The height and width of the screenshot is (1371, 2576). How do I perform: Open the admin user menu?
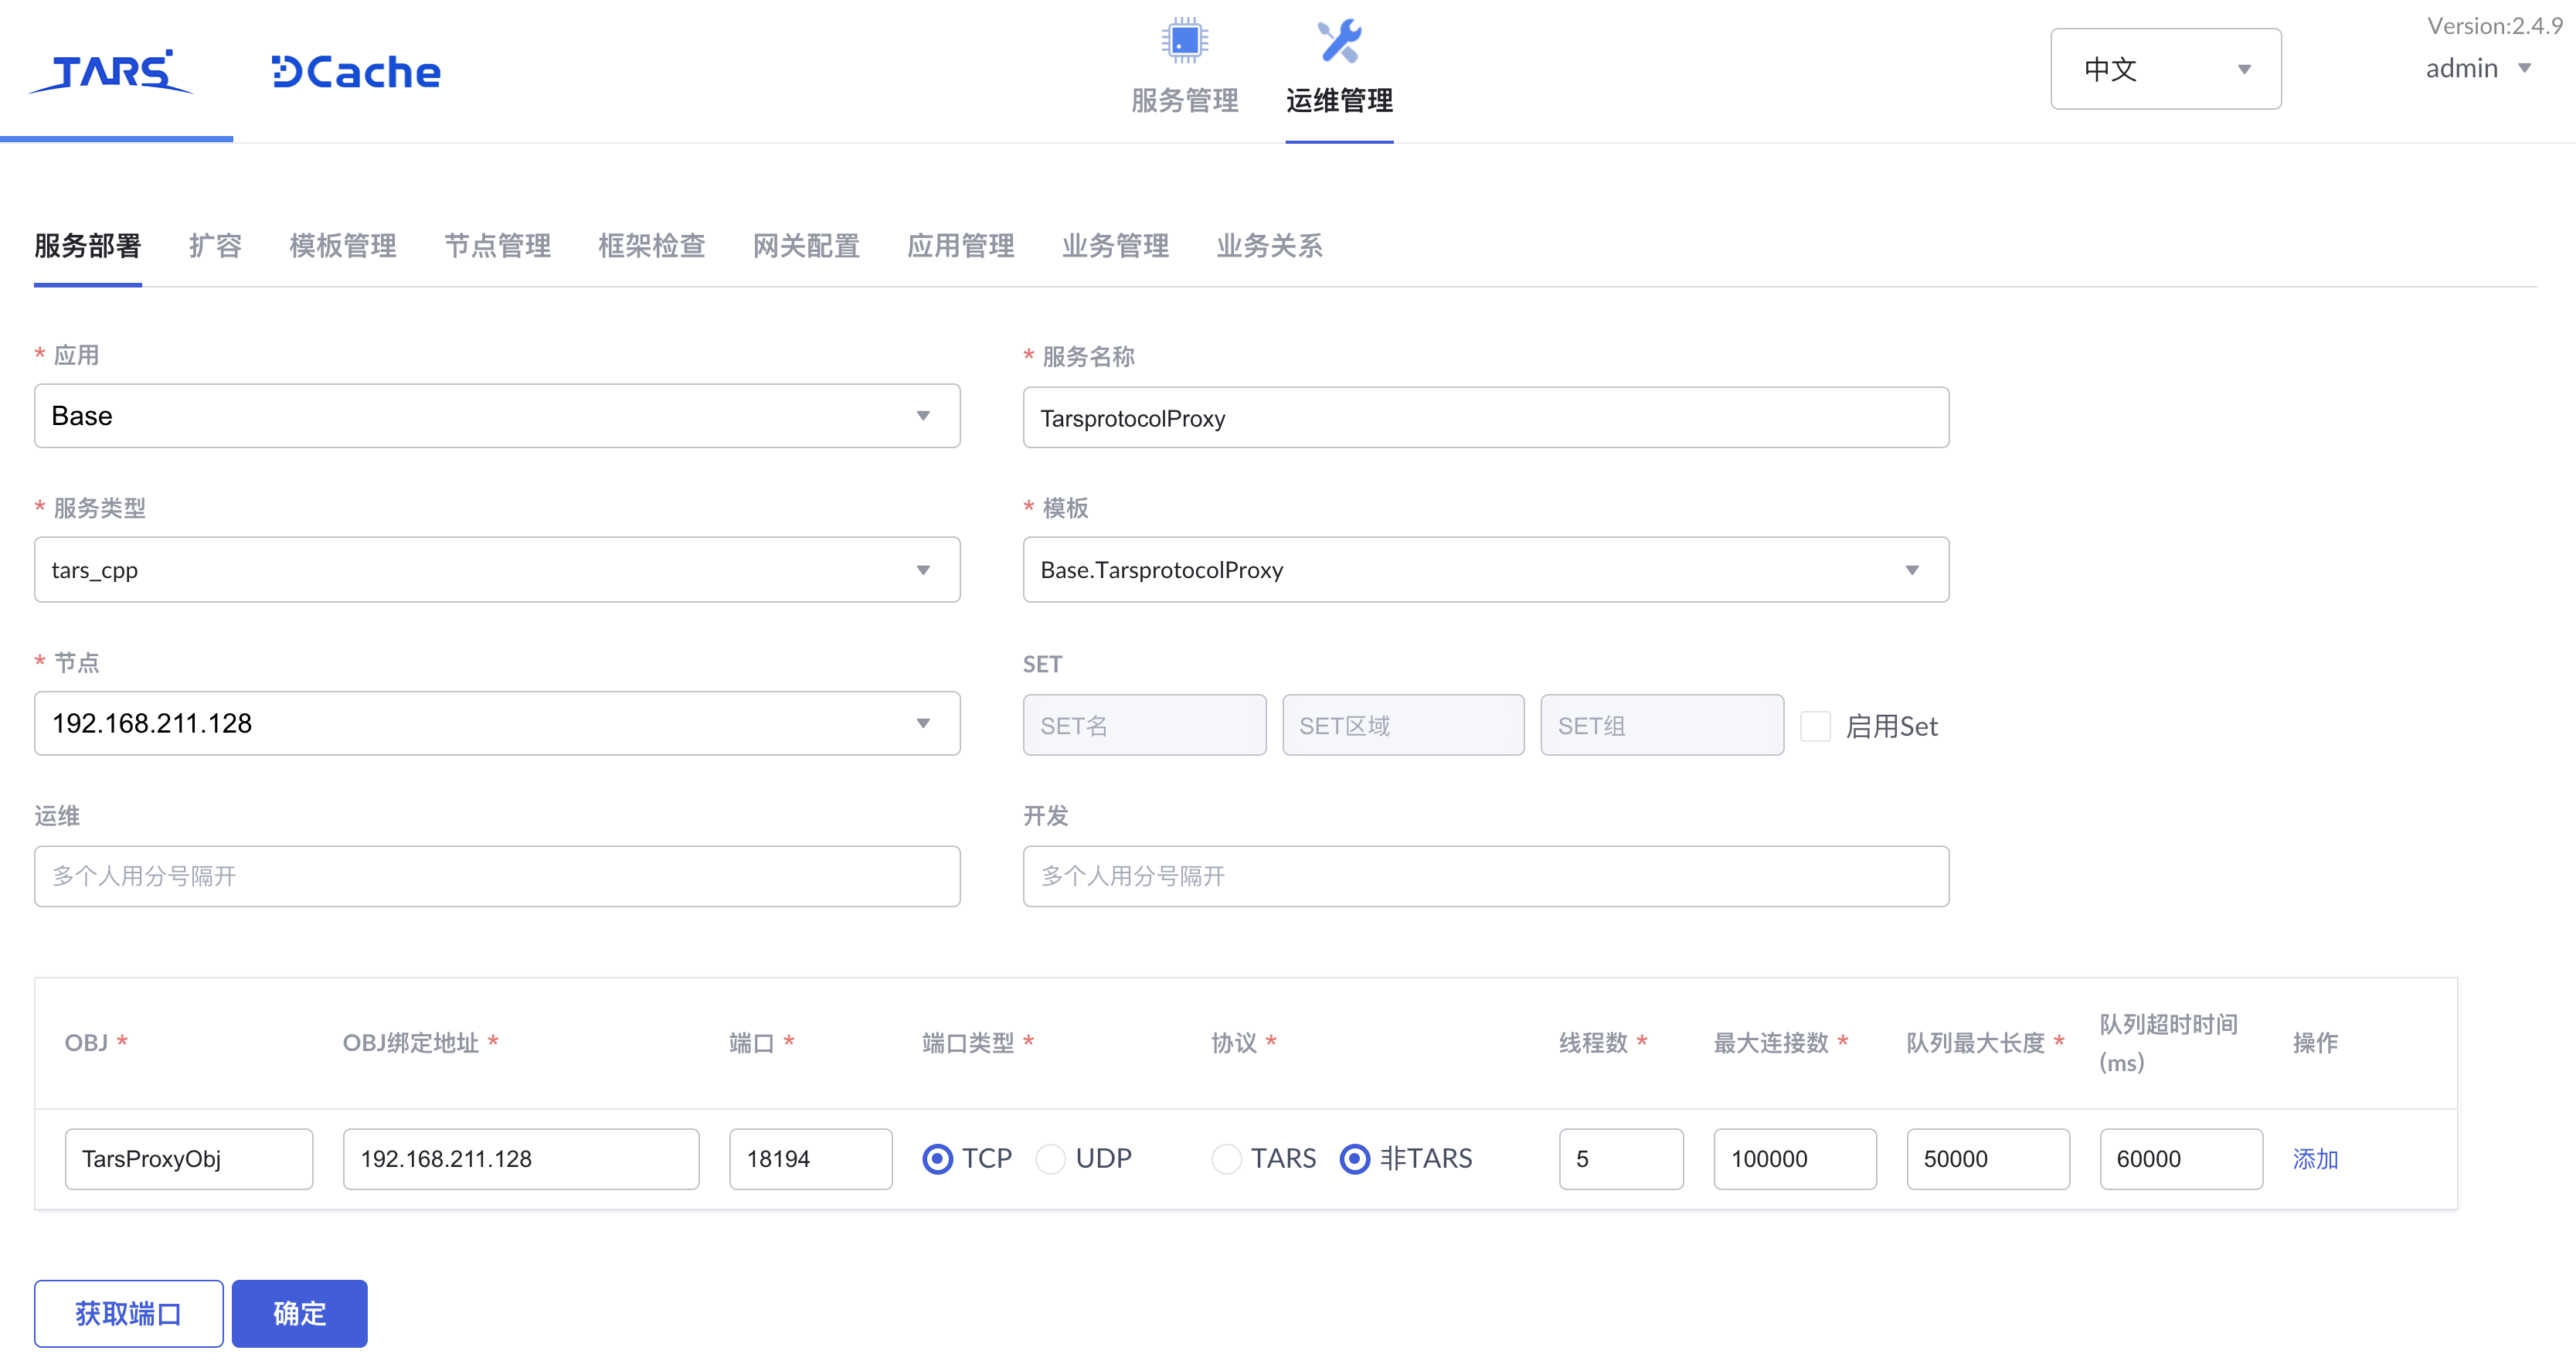[2478, 69]
